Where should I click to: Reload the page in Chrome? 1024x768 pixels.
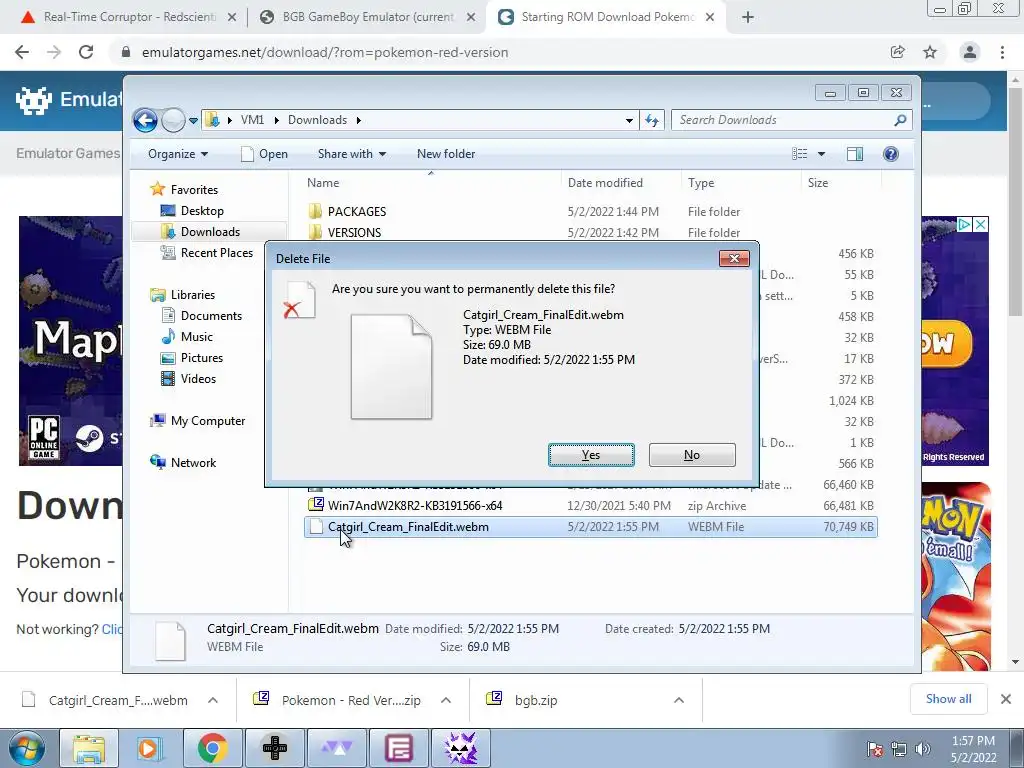pos(86,52)
